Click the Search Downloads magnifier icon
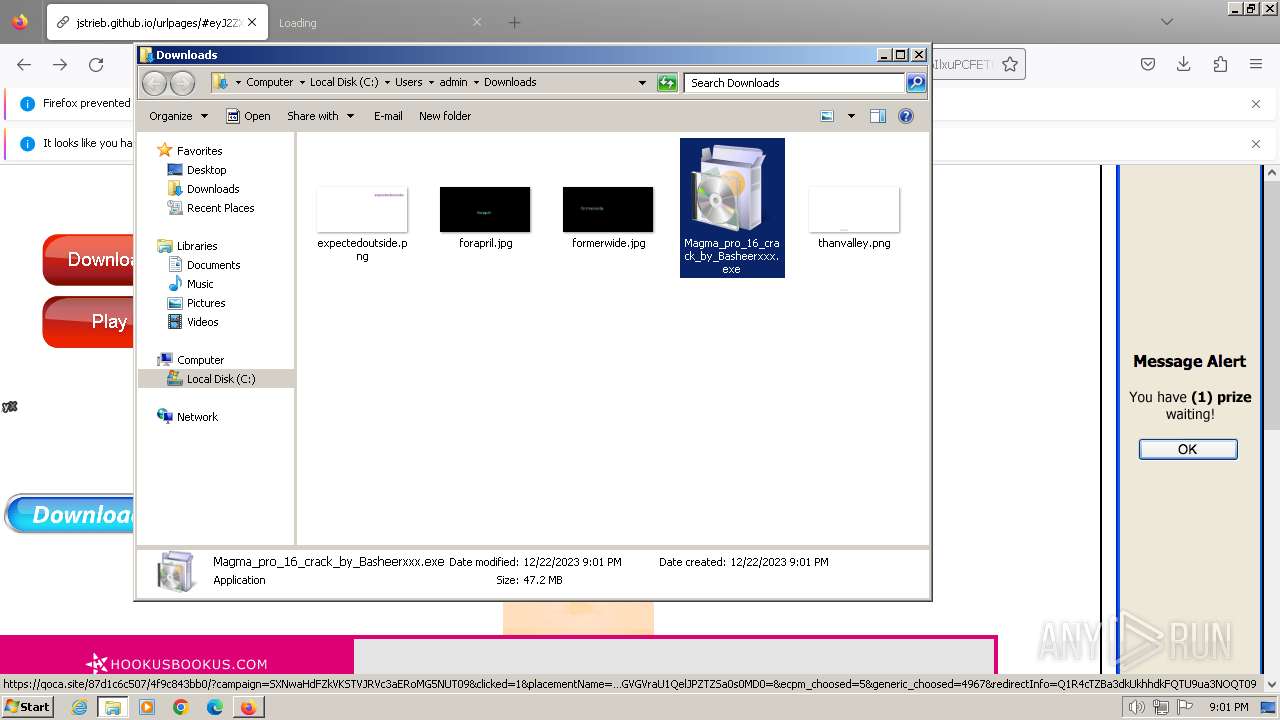This screenshot has width=1280, height=720. tap(916, 83)
